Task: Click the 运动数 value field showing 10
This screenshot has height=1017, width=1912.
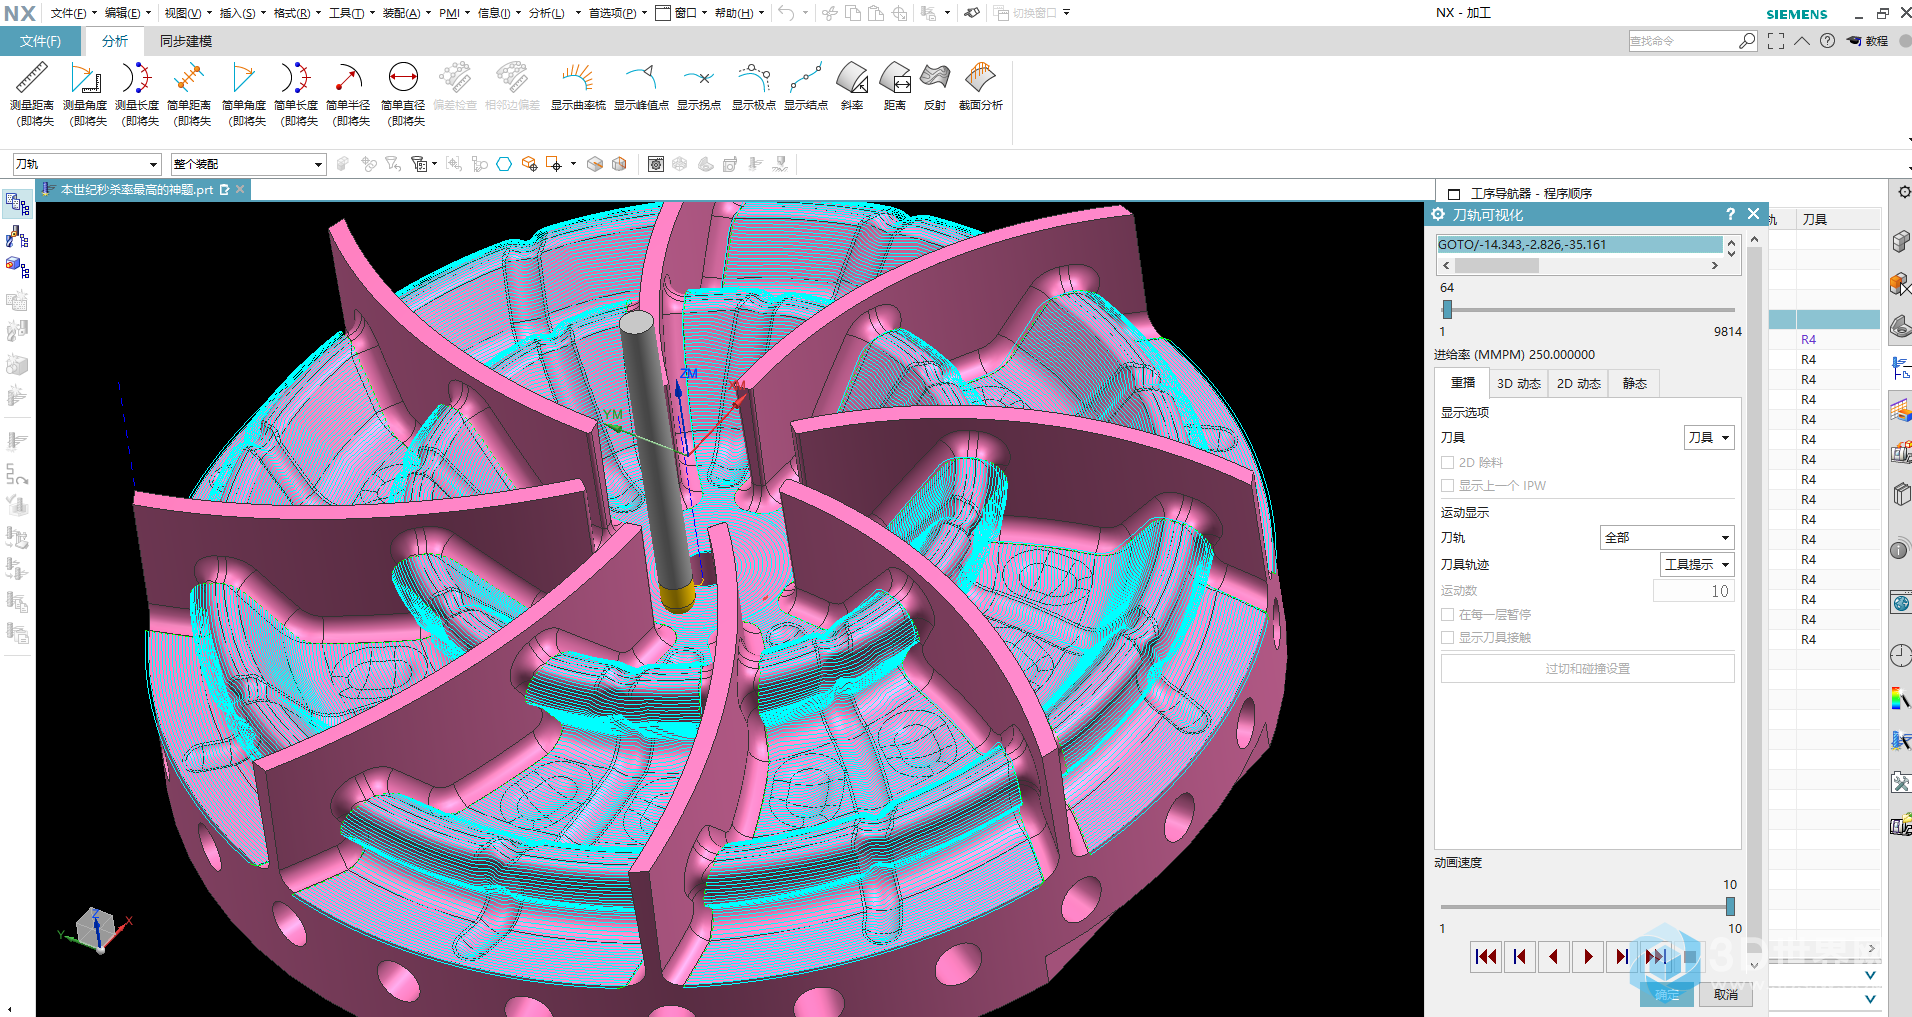Action: [1693, 591]
